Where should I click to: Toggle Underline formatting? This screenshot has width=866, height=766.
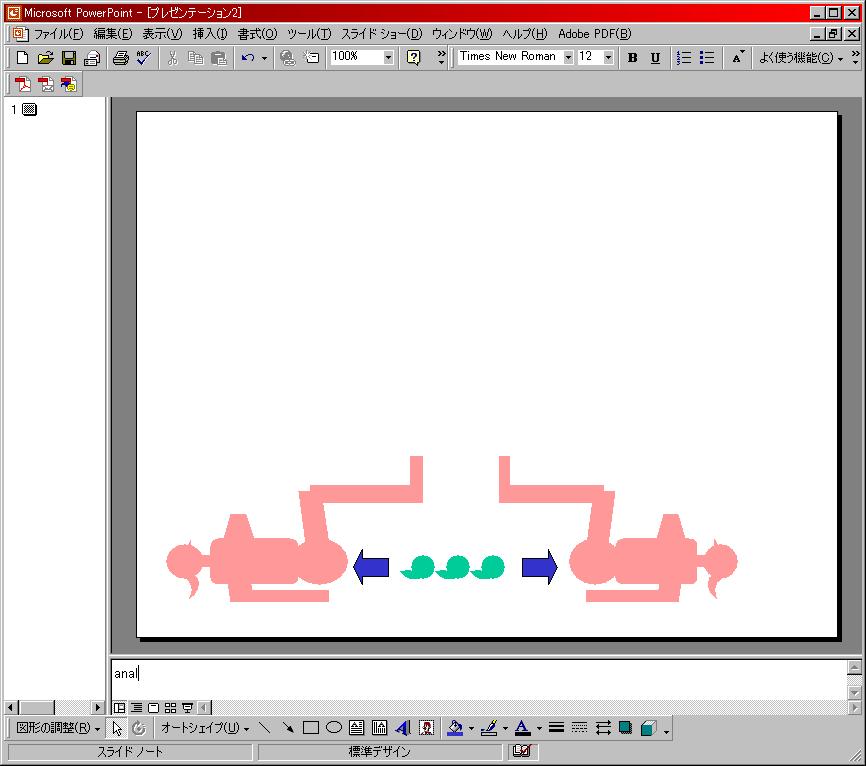pyautogui.click(x=655, y=58)
